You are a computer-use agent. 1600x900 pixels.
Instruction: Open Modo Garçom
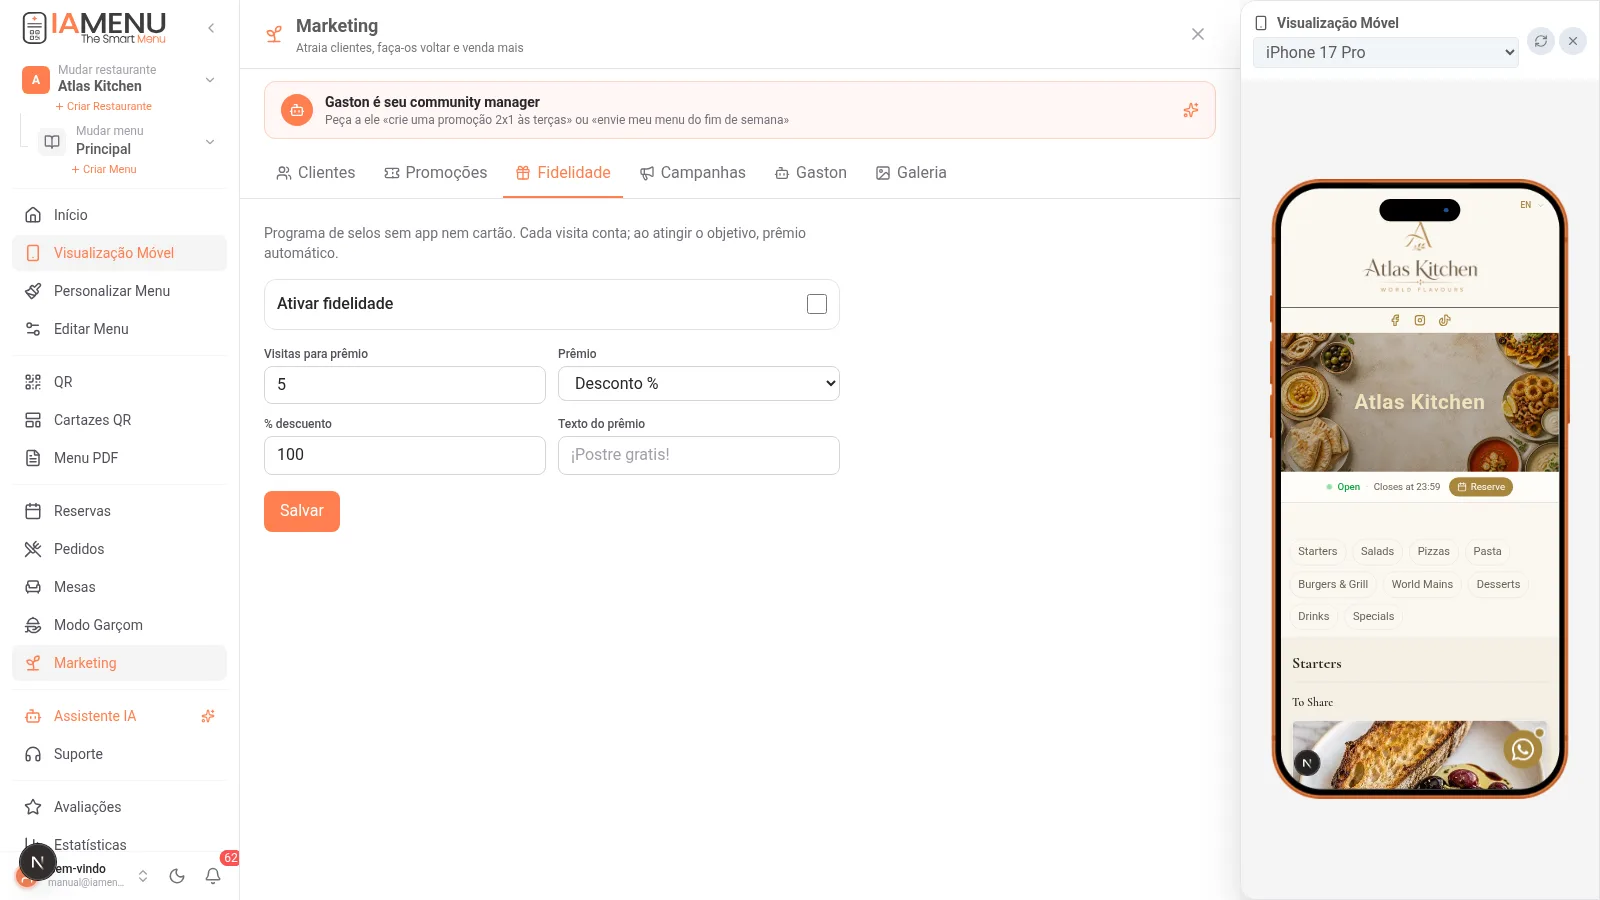tap(119, 625)
